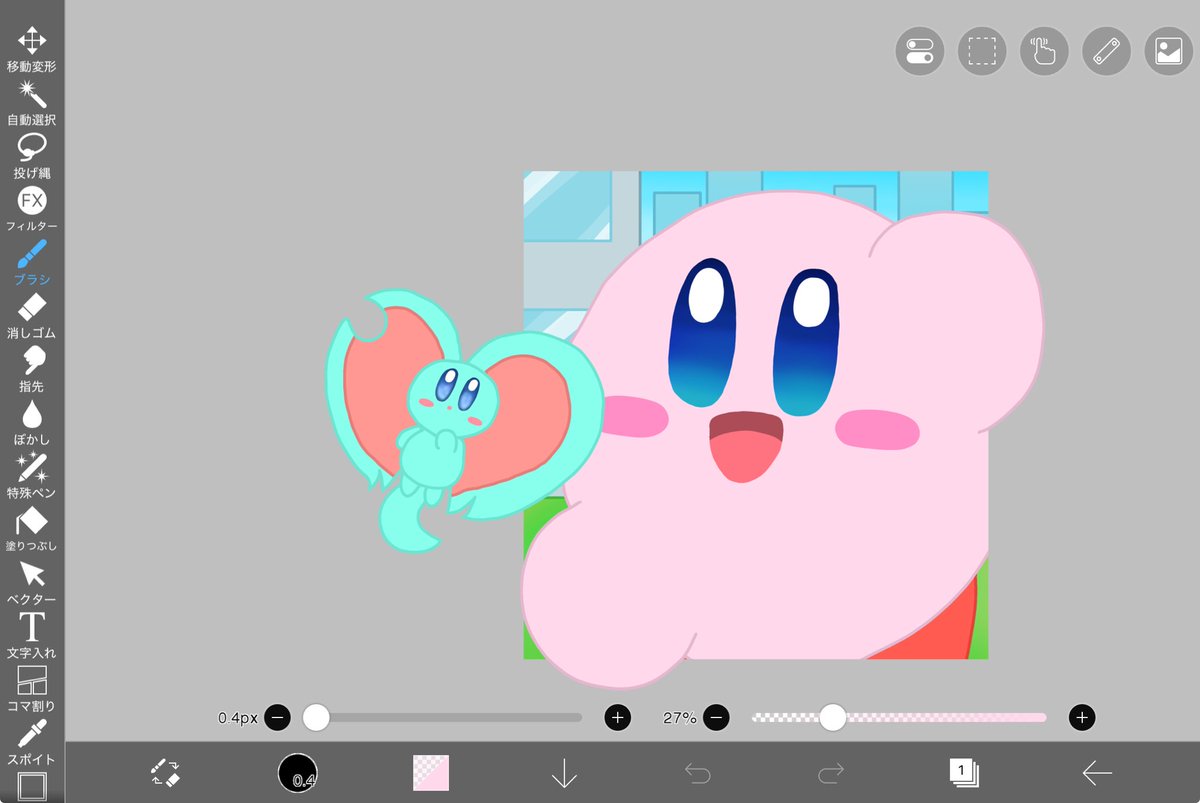Viewport: 1200px width, 803px height.
Task: Select the Special Pen (特殊ペン) tool
Action: (x=32, y=477)
